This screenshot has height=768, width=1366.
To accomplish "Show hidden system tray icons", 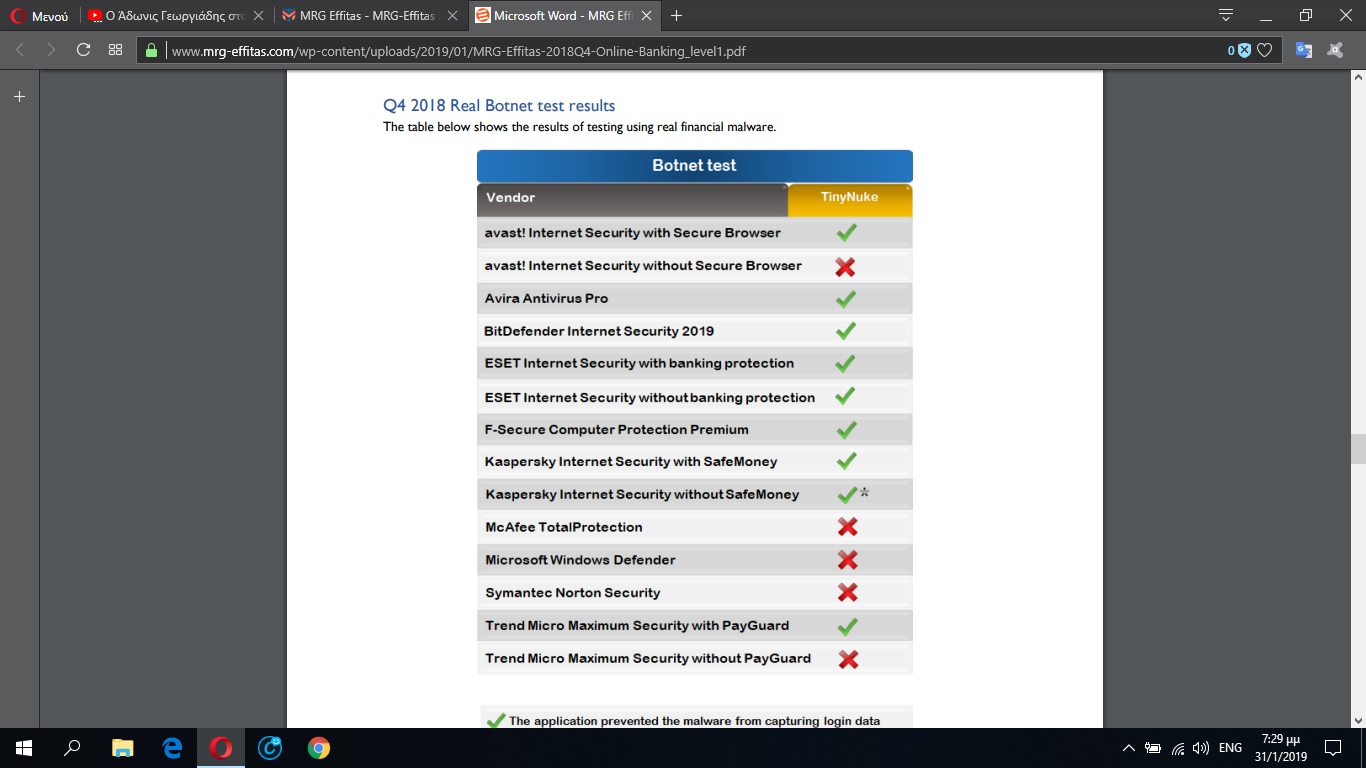I will (x=1129, y=748).
